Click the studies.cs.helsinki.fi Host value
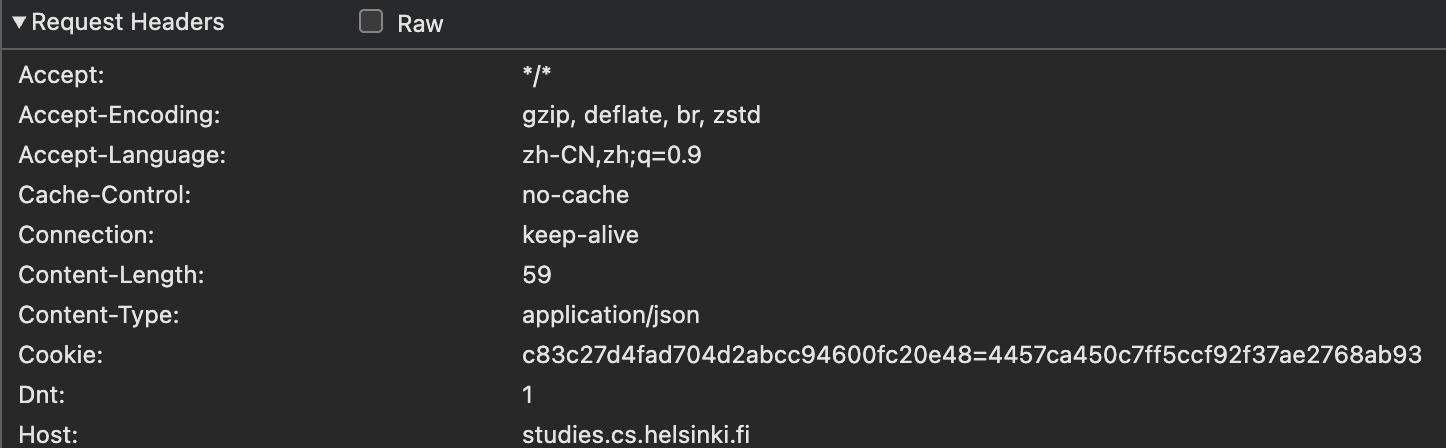 (635, 435)
